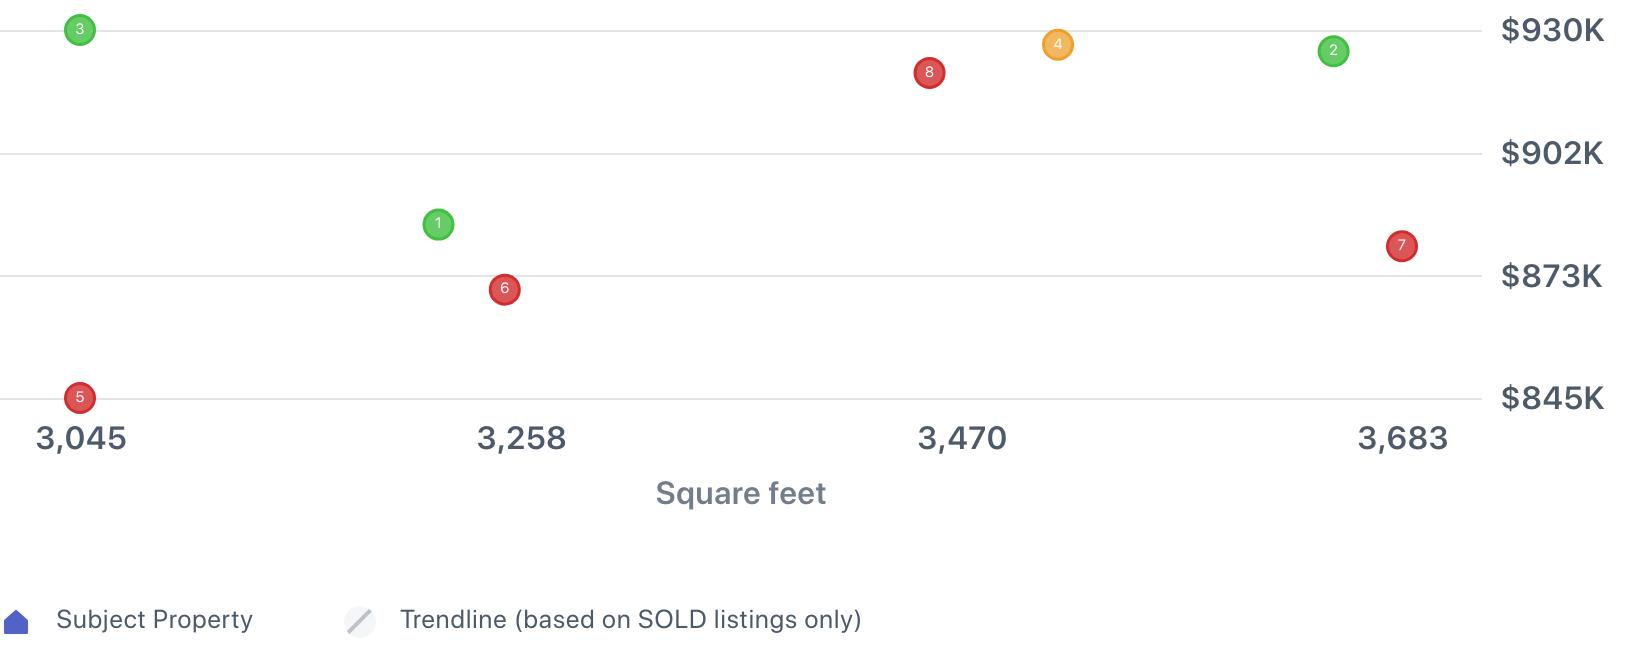
Task: Select green data point number 2
Action: [x=1333, y=51]
